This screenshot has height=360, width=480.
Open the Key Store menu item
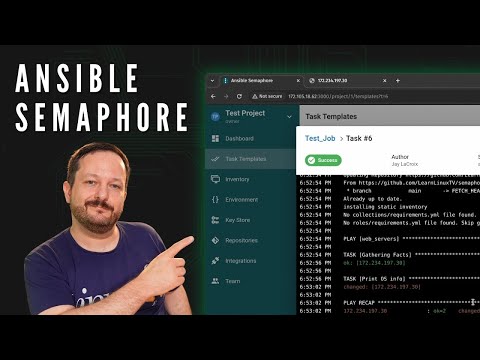click(250, 220)
